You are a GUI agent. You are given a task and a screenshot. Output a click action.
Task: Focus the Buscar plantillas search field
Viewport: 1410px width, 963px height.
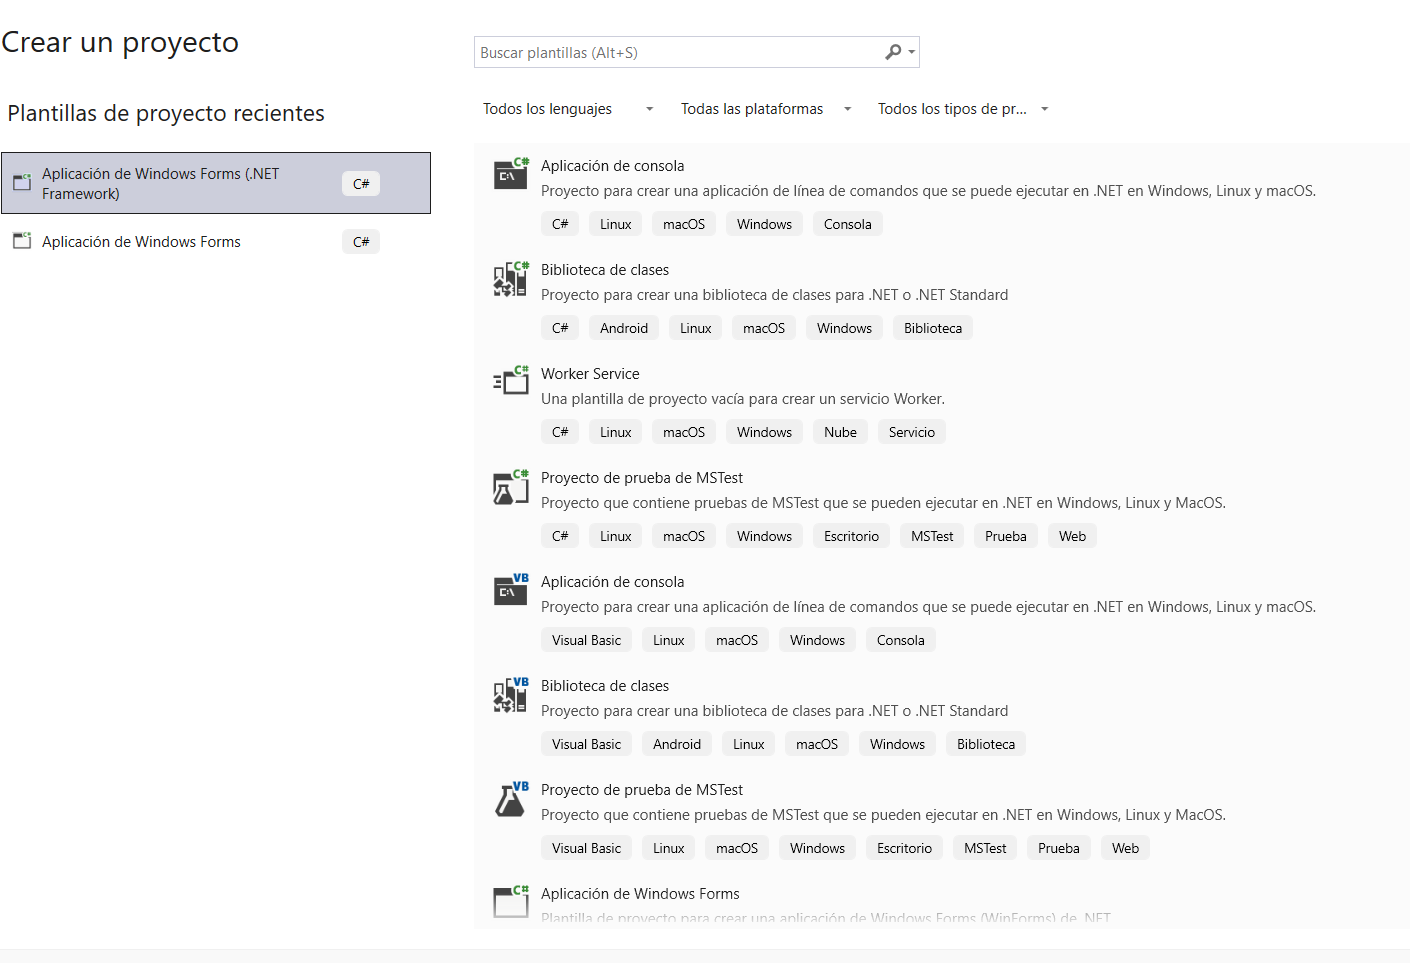click(x=678, y=53)
